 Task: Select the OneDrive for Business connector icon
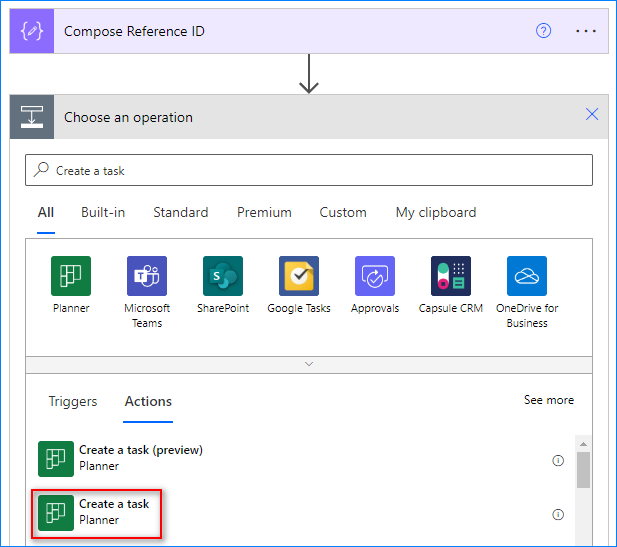527,276
